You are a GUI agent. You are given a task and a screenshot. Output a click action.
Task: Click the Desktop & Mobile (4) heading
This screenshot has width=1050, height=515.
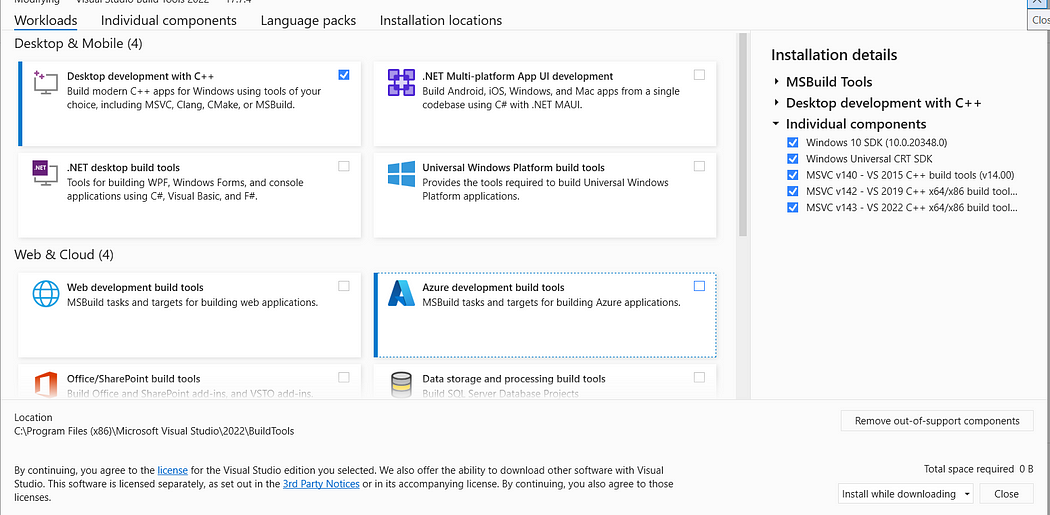click(78, 44)
